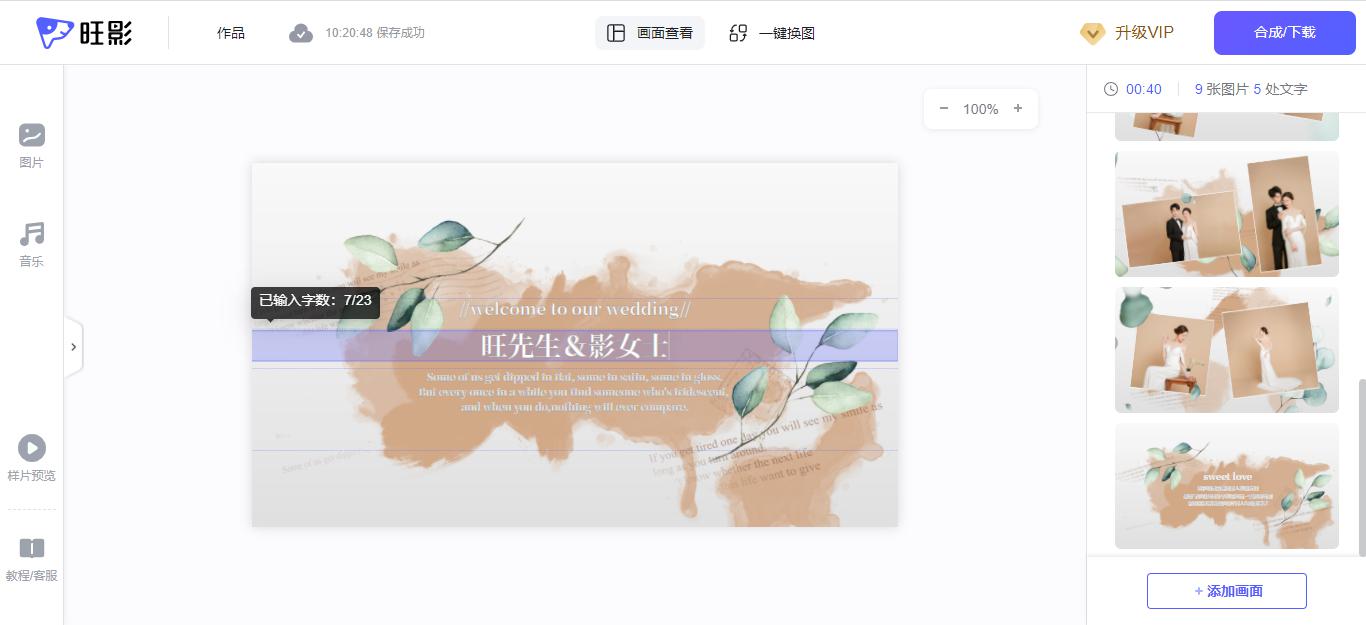Click the 合成/下载 button
The width and height of the screenshot is (1366, 625).
pos(1284,32)
